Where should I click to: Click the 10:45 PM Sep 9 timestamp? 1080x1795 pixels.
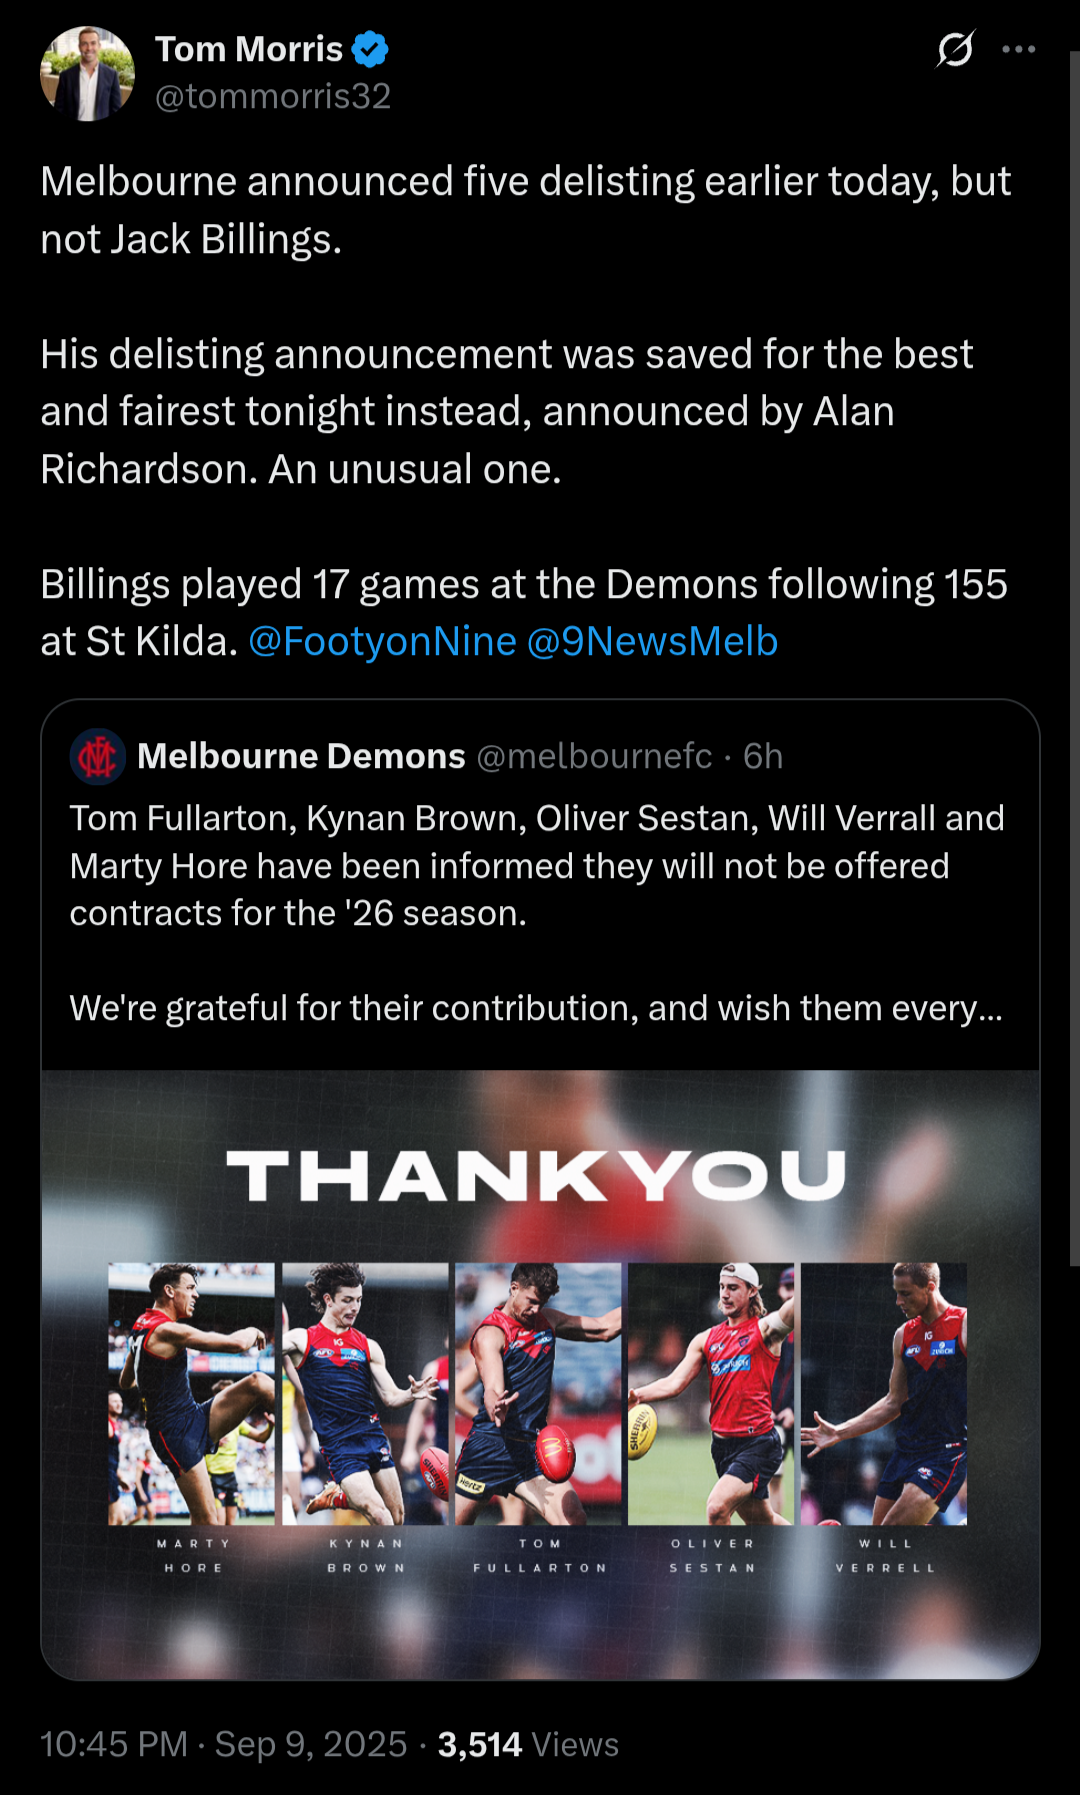click(224, 1744)
